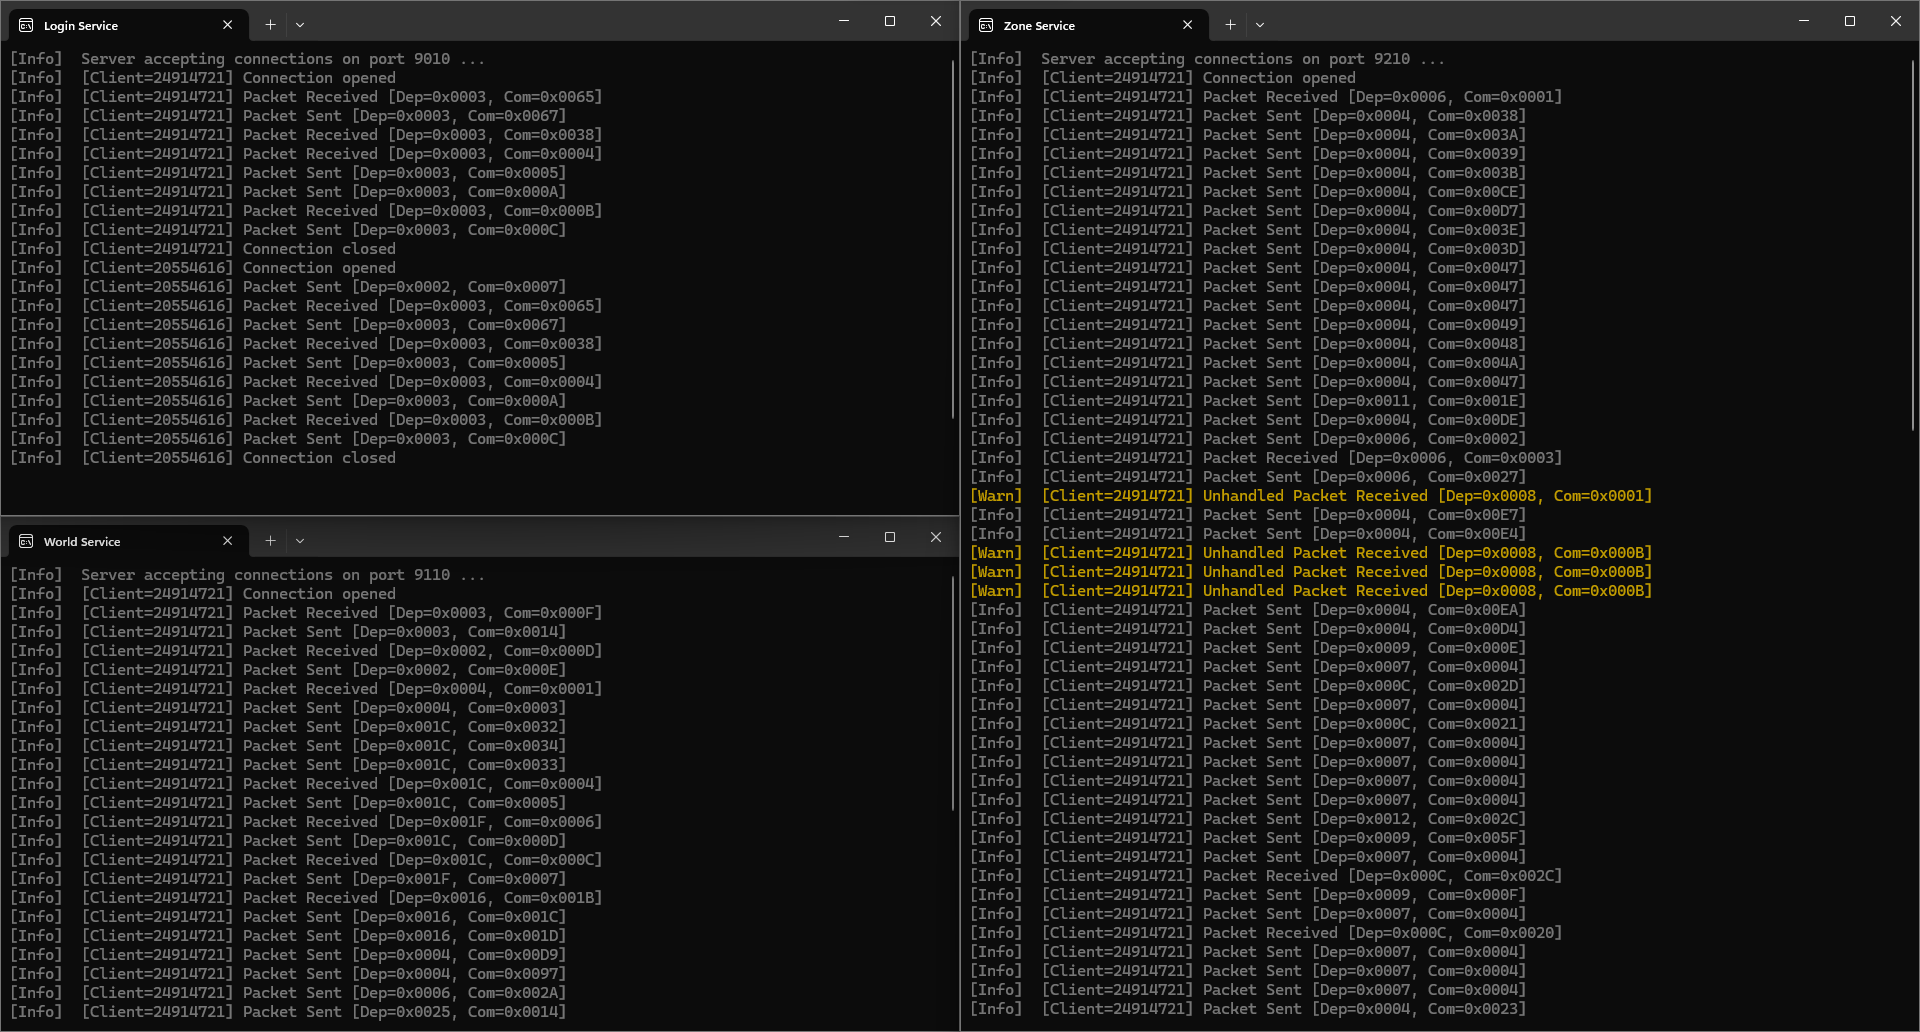Maximize the Zone Service window
The height and width of the screenshot is (1032, 1920).
(1850, 21)
